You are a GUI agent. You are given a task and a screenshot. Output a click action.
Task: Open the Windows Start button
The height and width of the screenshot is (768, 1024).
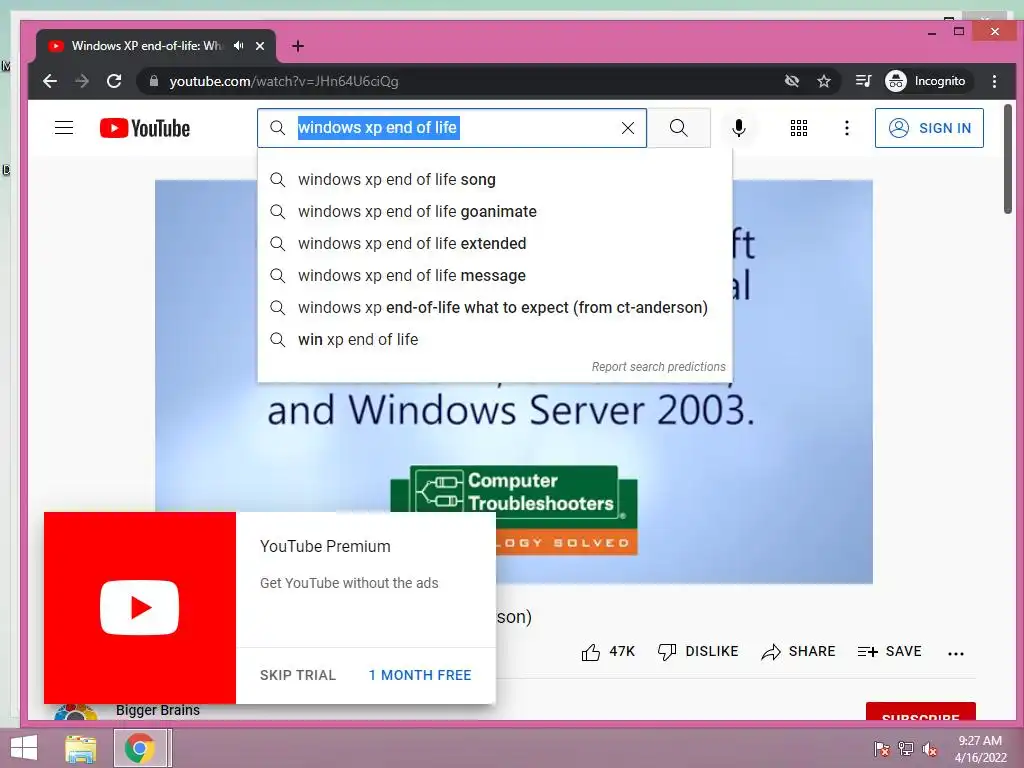click(x=24, y=748)
